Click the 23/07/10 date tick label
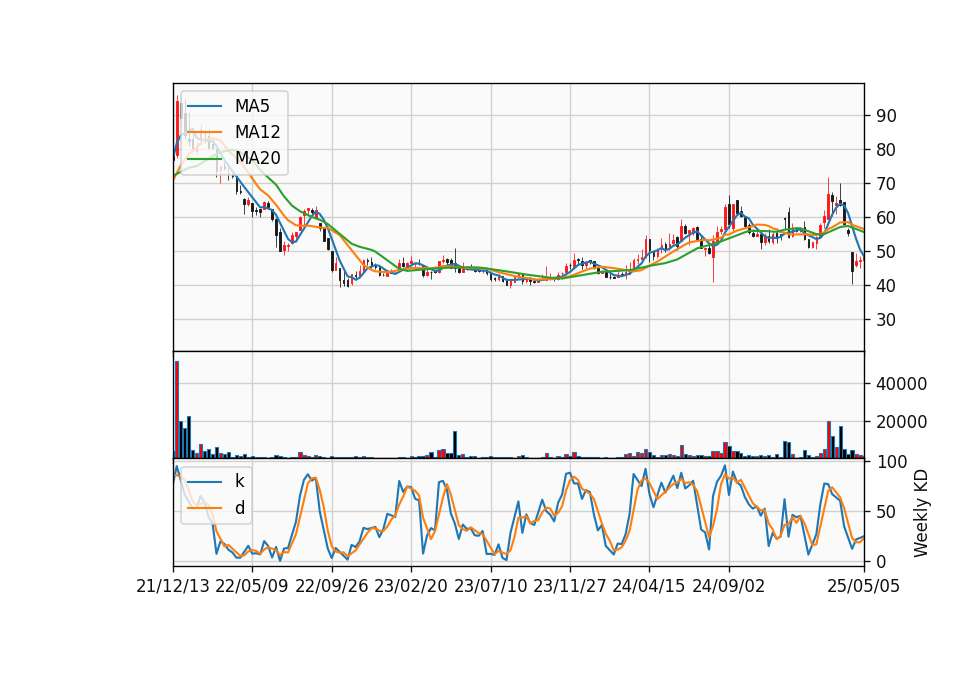 (490, 586)
